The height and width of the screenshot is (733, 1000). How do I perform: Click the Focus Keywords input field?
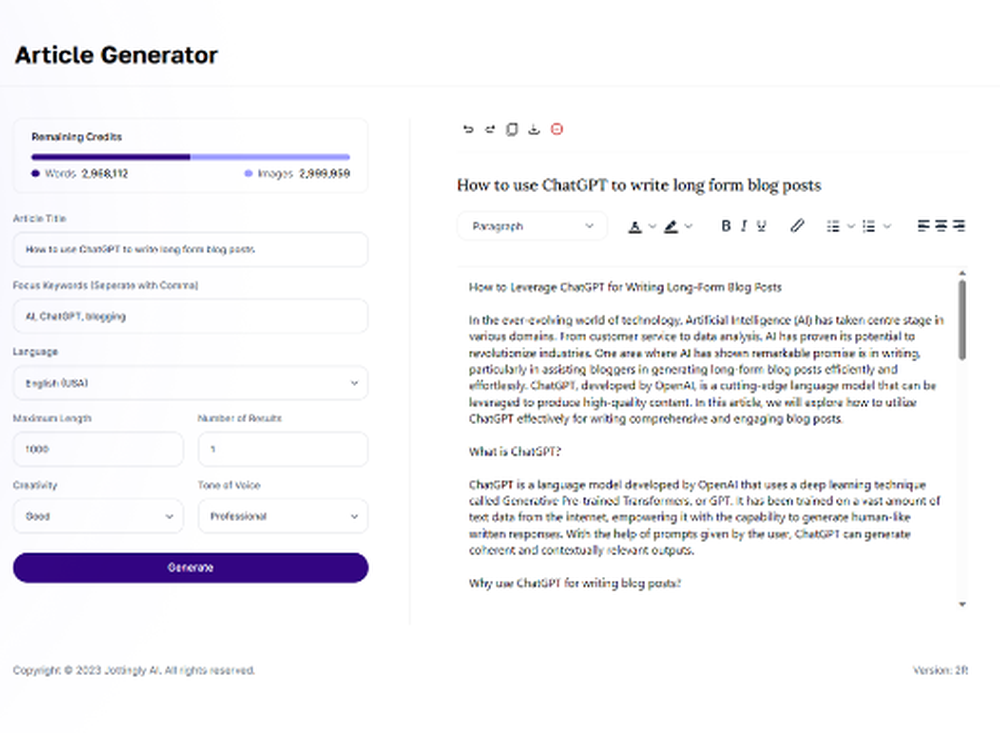coord(190,316)
